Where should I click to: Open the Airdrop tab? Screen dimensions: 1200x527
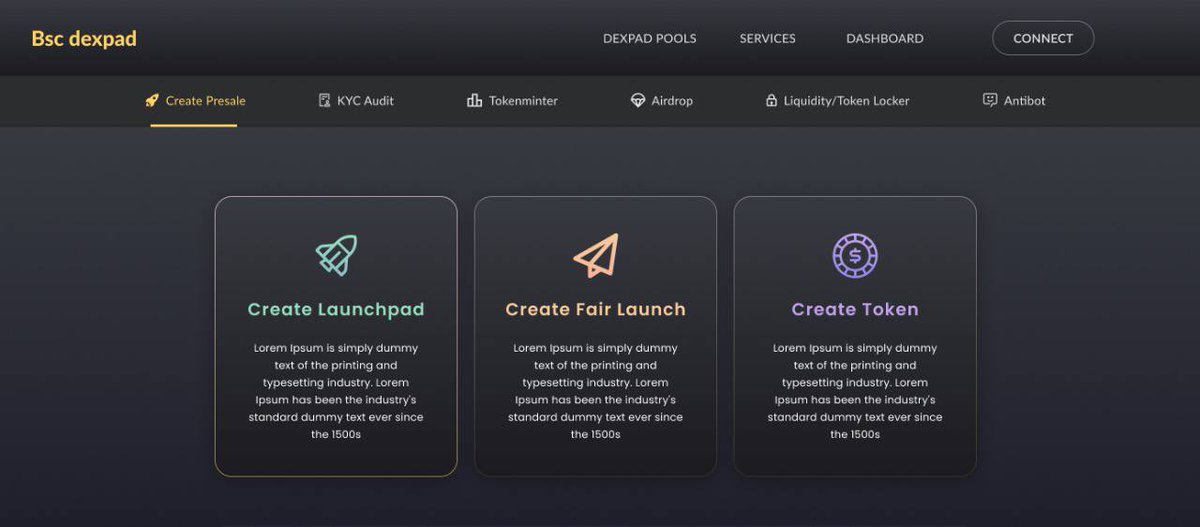coord(672,101)
